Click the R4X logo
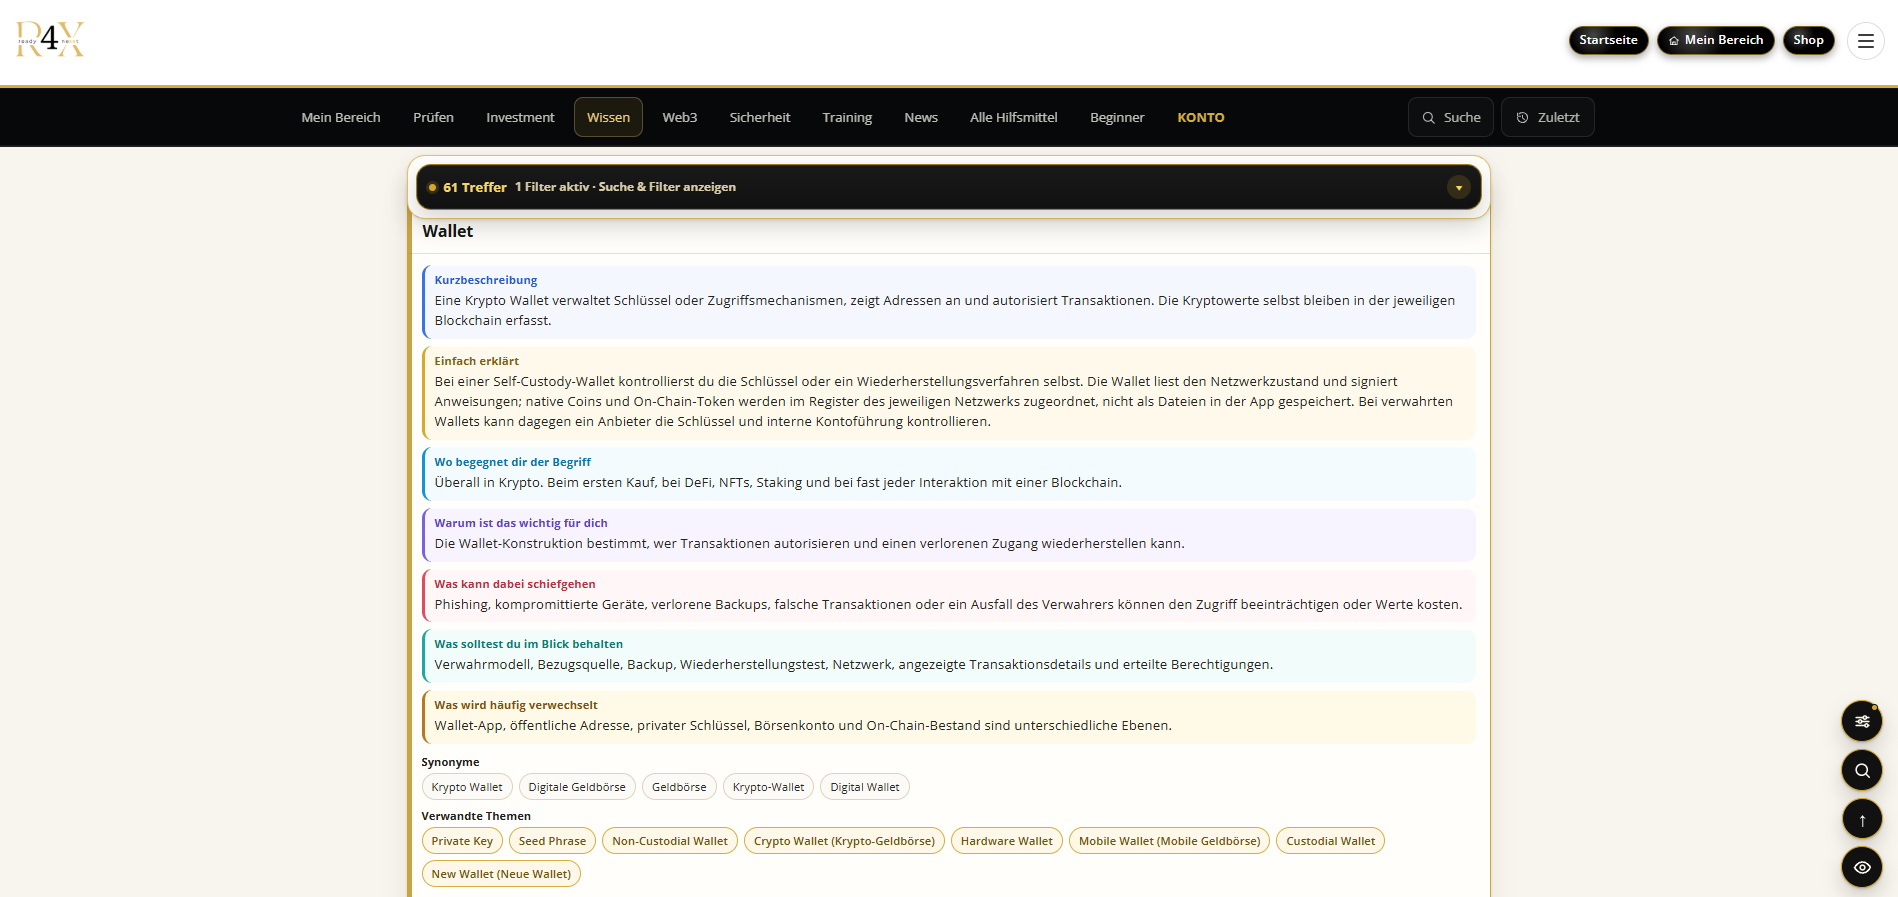The image size is (1898, 897). click(x=50, y=40)
